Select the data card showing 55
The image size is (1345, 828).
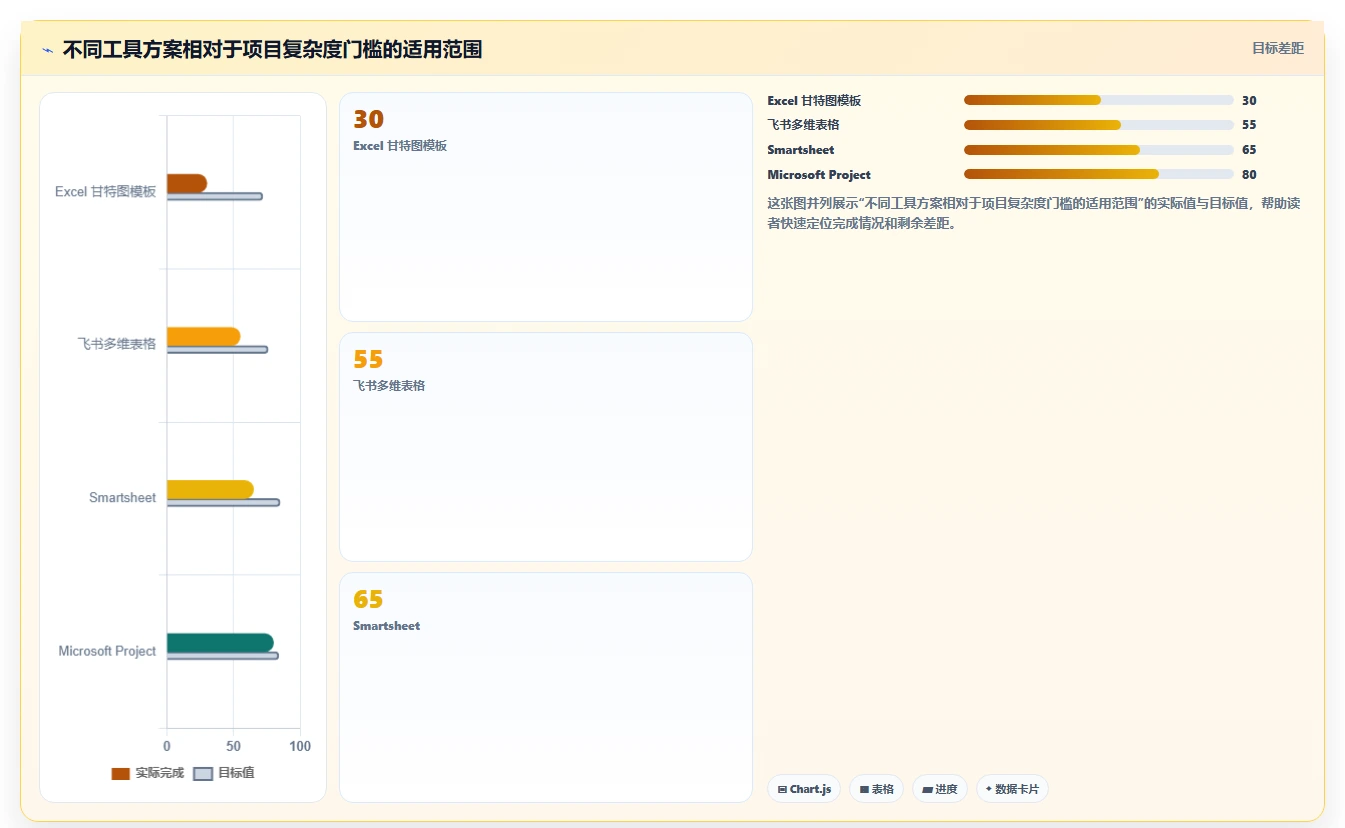pos(546,447)
